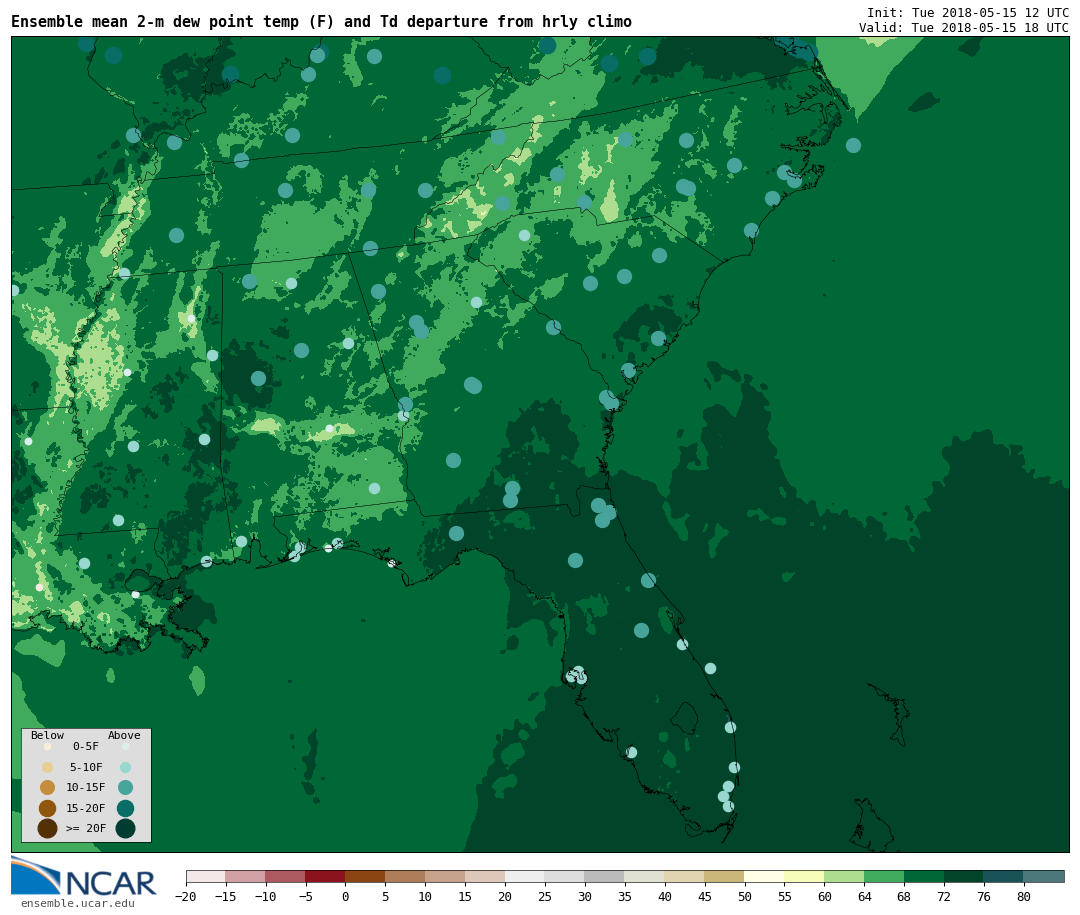Pick the 45 to 50 khaki colorbar swatch

pyautogui.click(x=725, y=876)
